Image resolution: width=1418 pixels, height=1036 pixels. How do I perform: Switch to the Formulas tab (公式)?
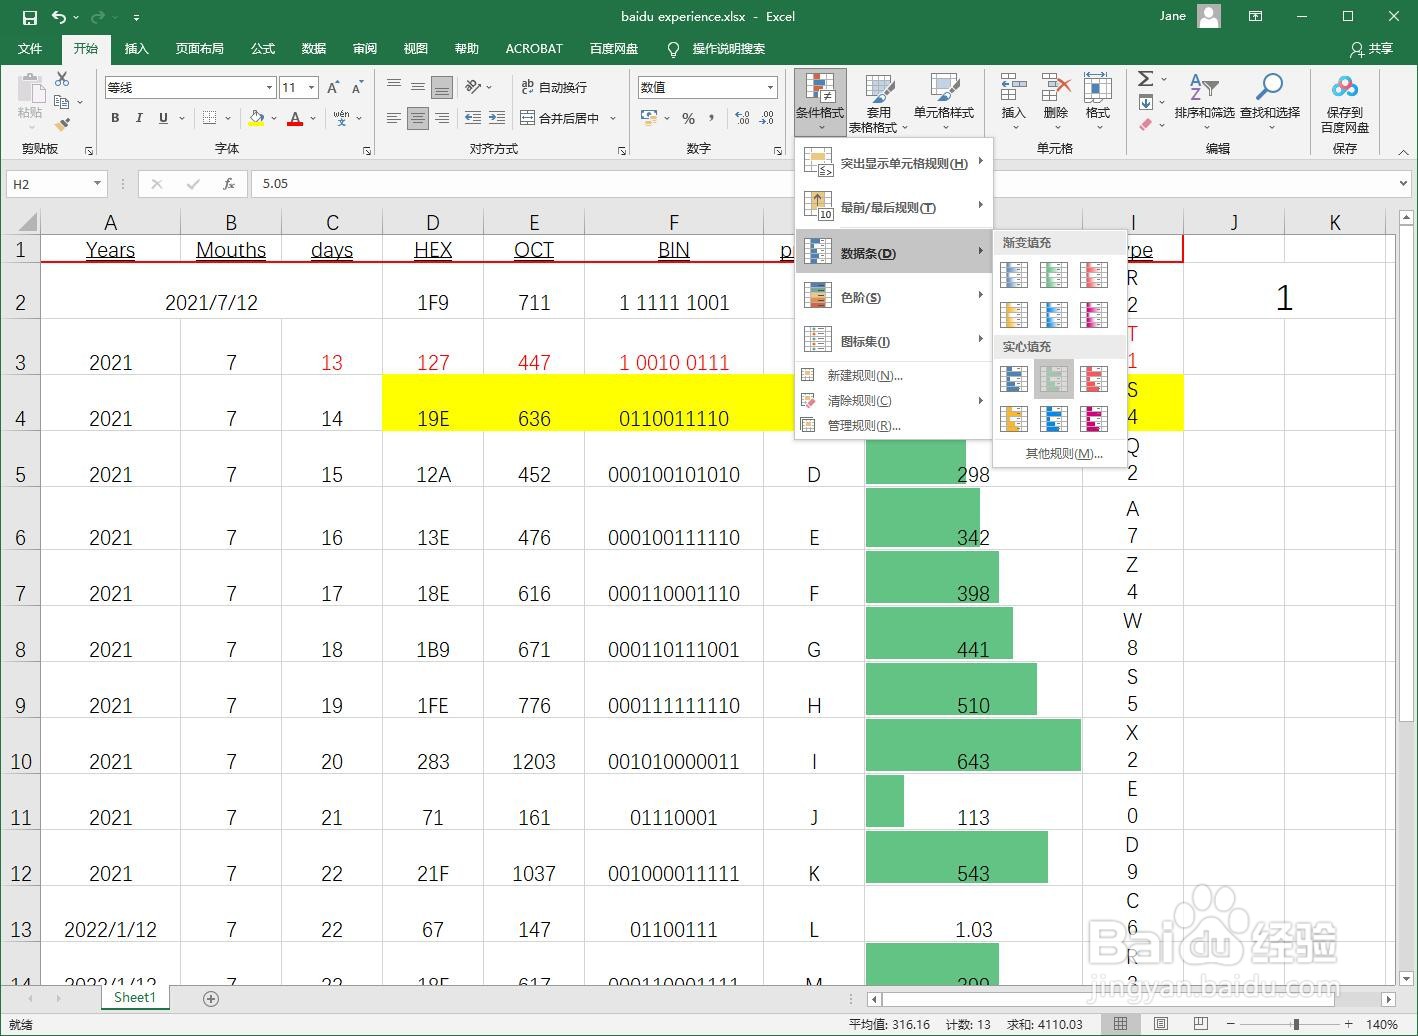point(263,48)
